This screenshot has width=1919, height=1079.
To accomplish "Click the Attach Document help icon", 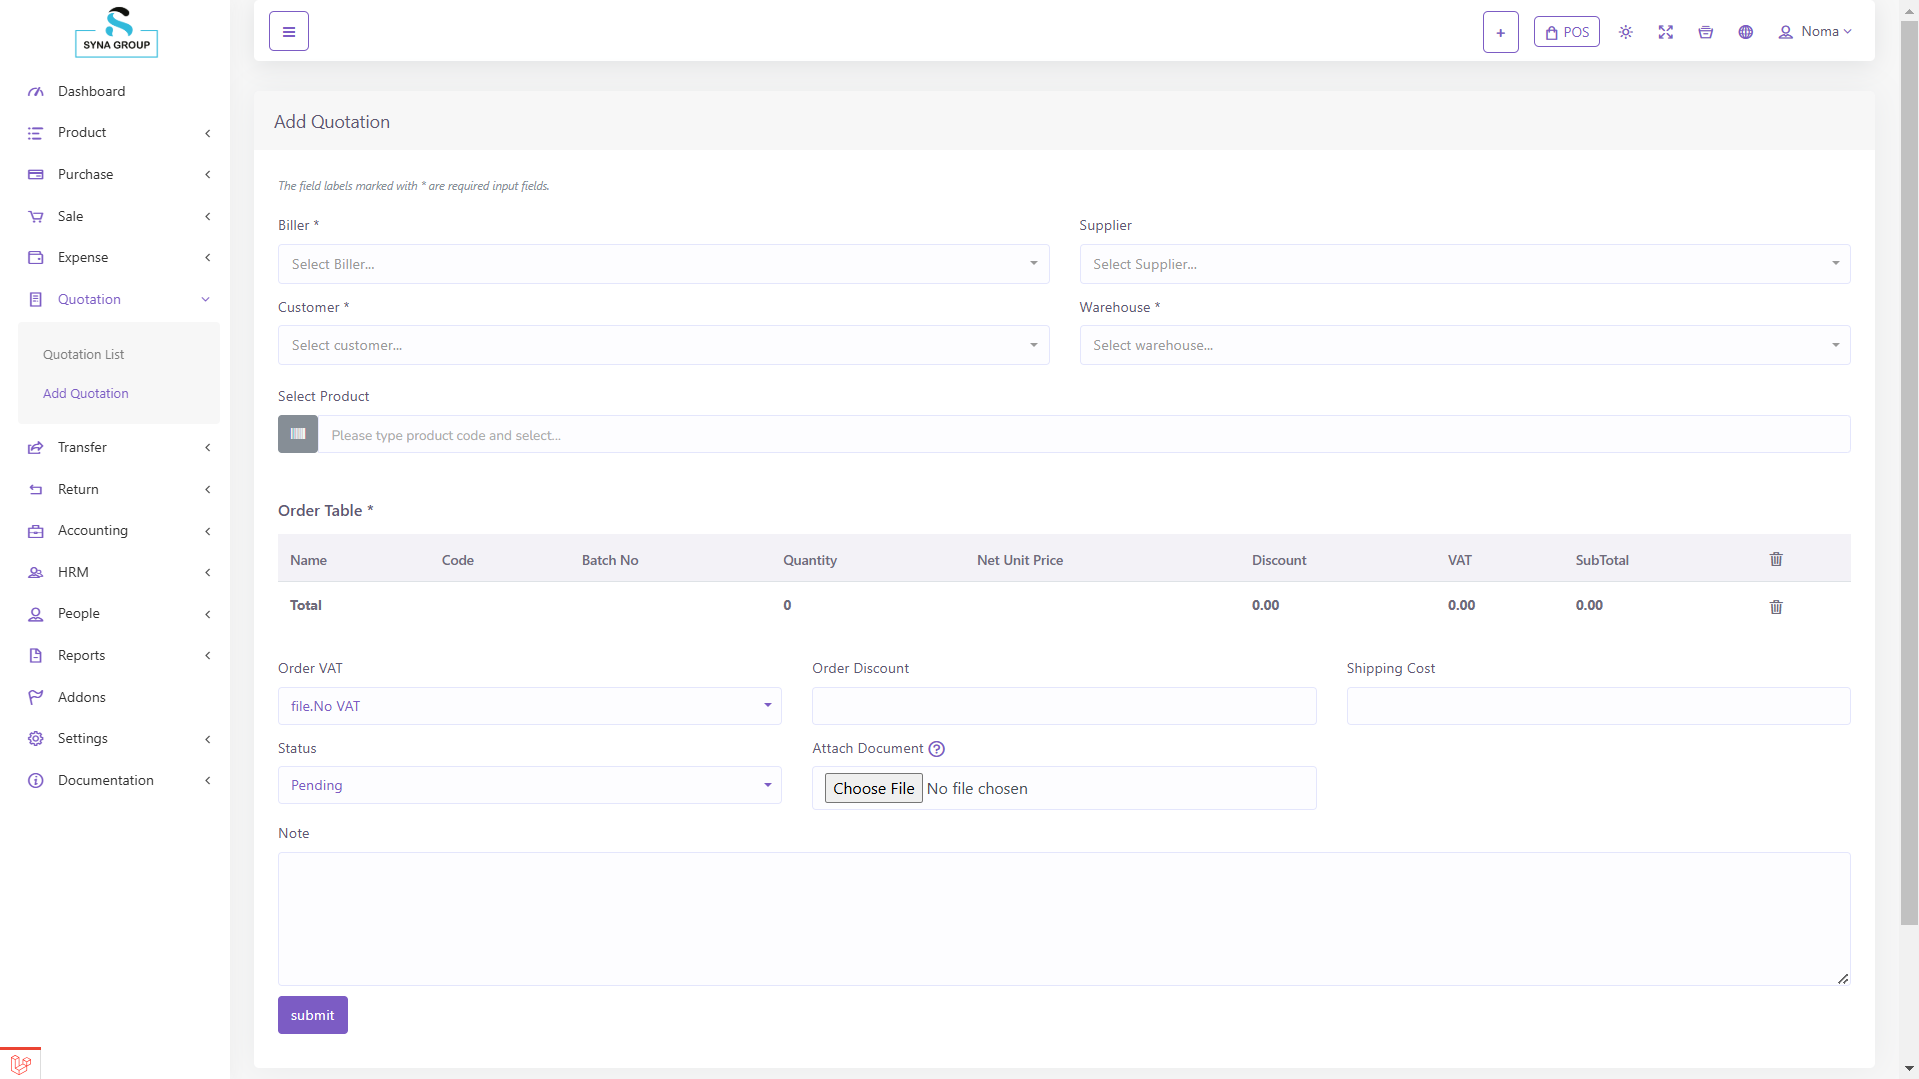I will [936, 749].
